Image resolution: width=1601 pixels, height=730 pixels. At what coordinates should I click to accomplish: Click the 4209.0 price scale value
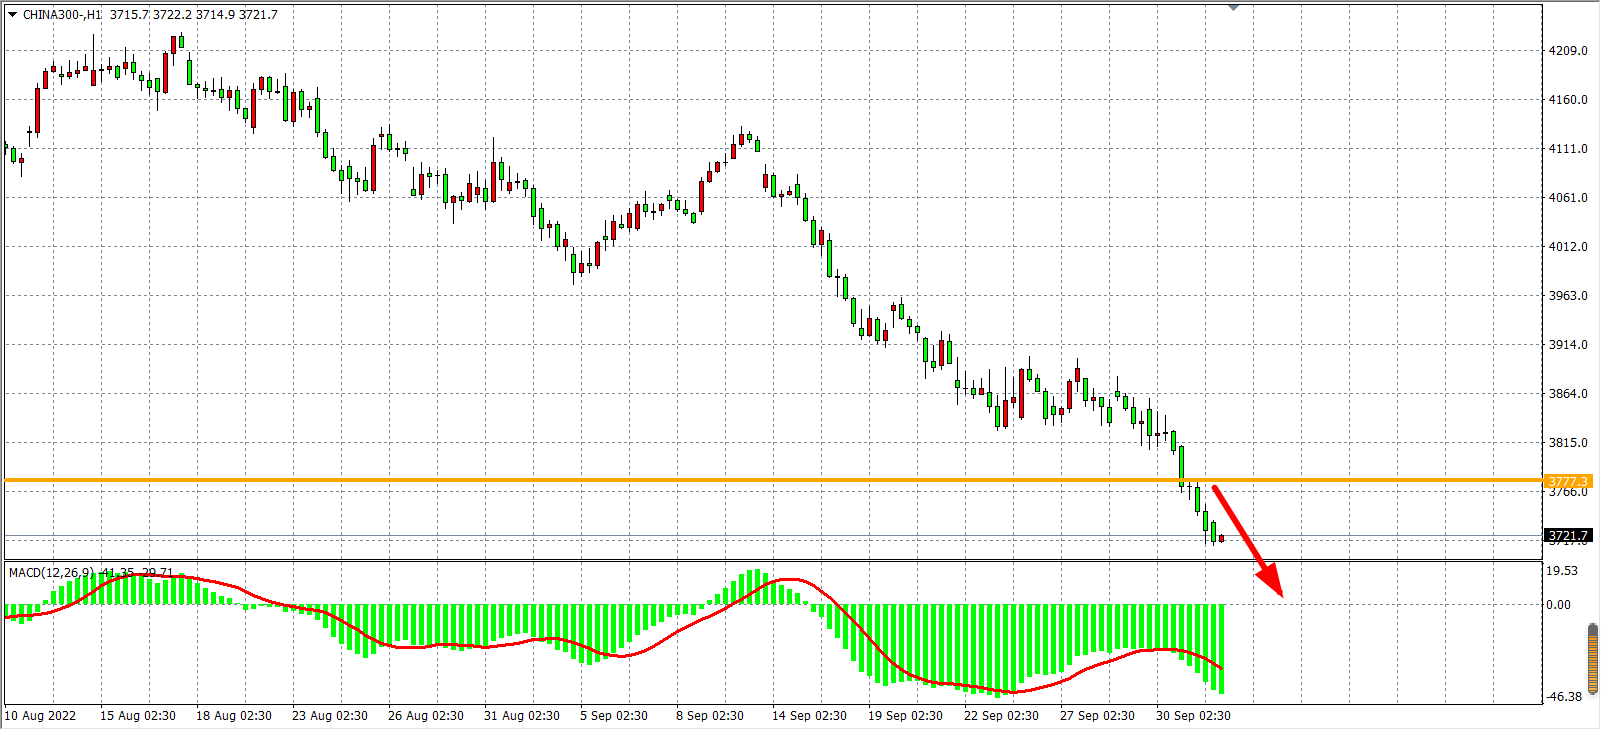pyautogui.click(x=1567, y=51)
